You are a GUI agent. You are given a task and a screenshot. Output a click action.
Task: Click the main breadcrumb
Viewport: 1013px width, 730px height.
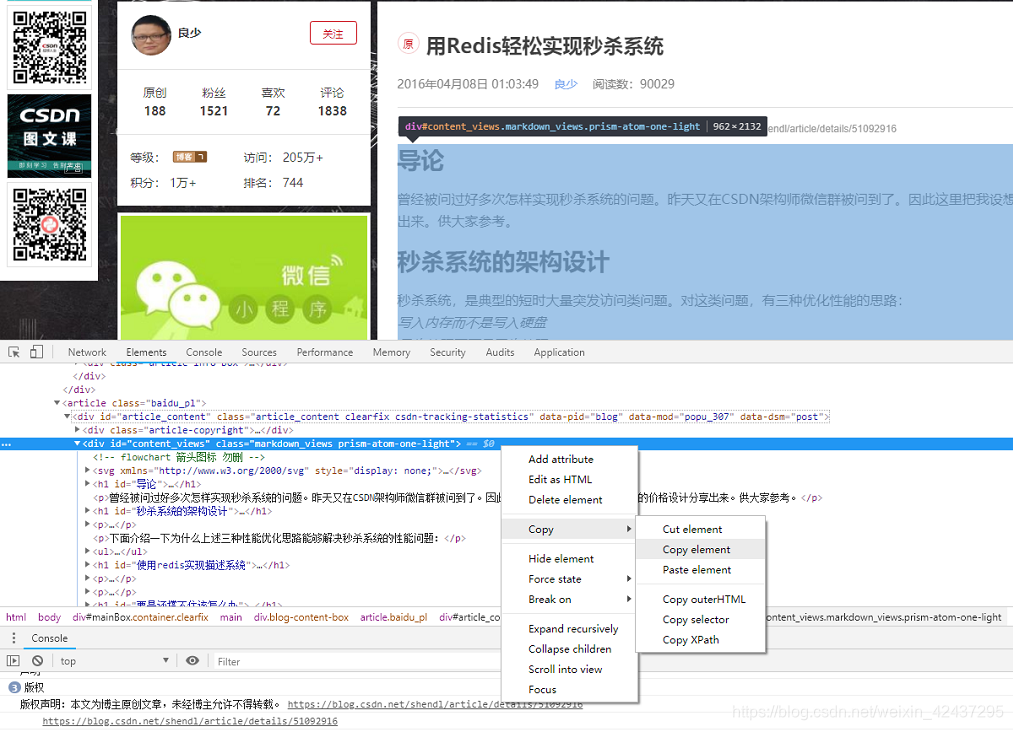tap(231, 618)
